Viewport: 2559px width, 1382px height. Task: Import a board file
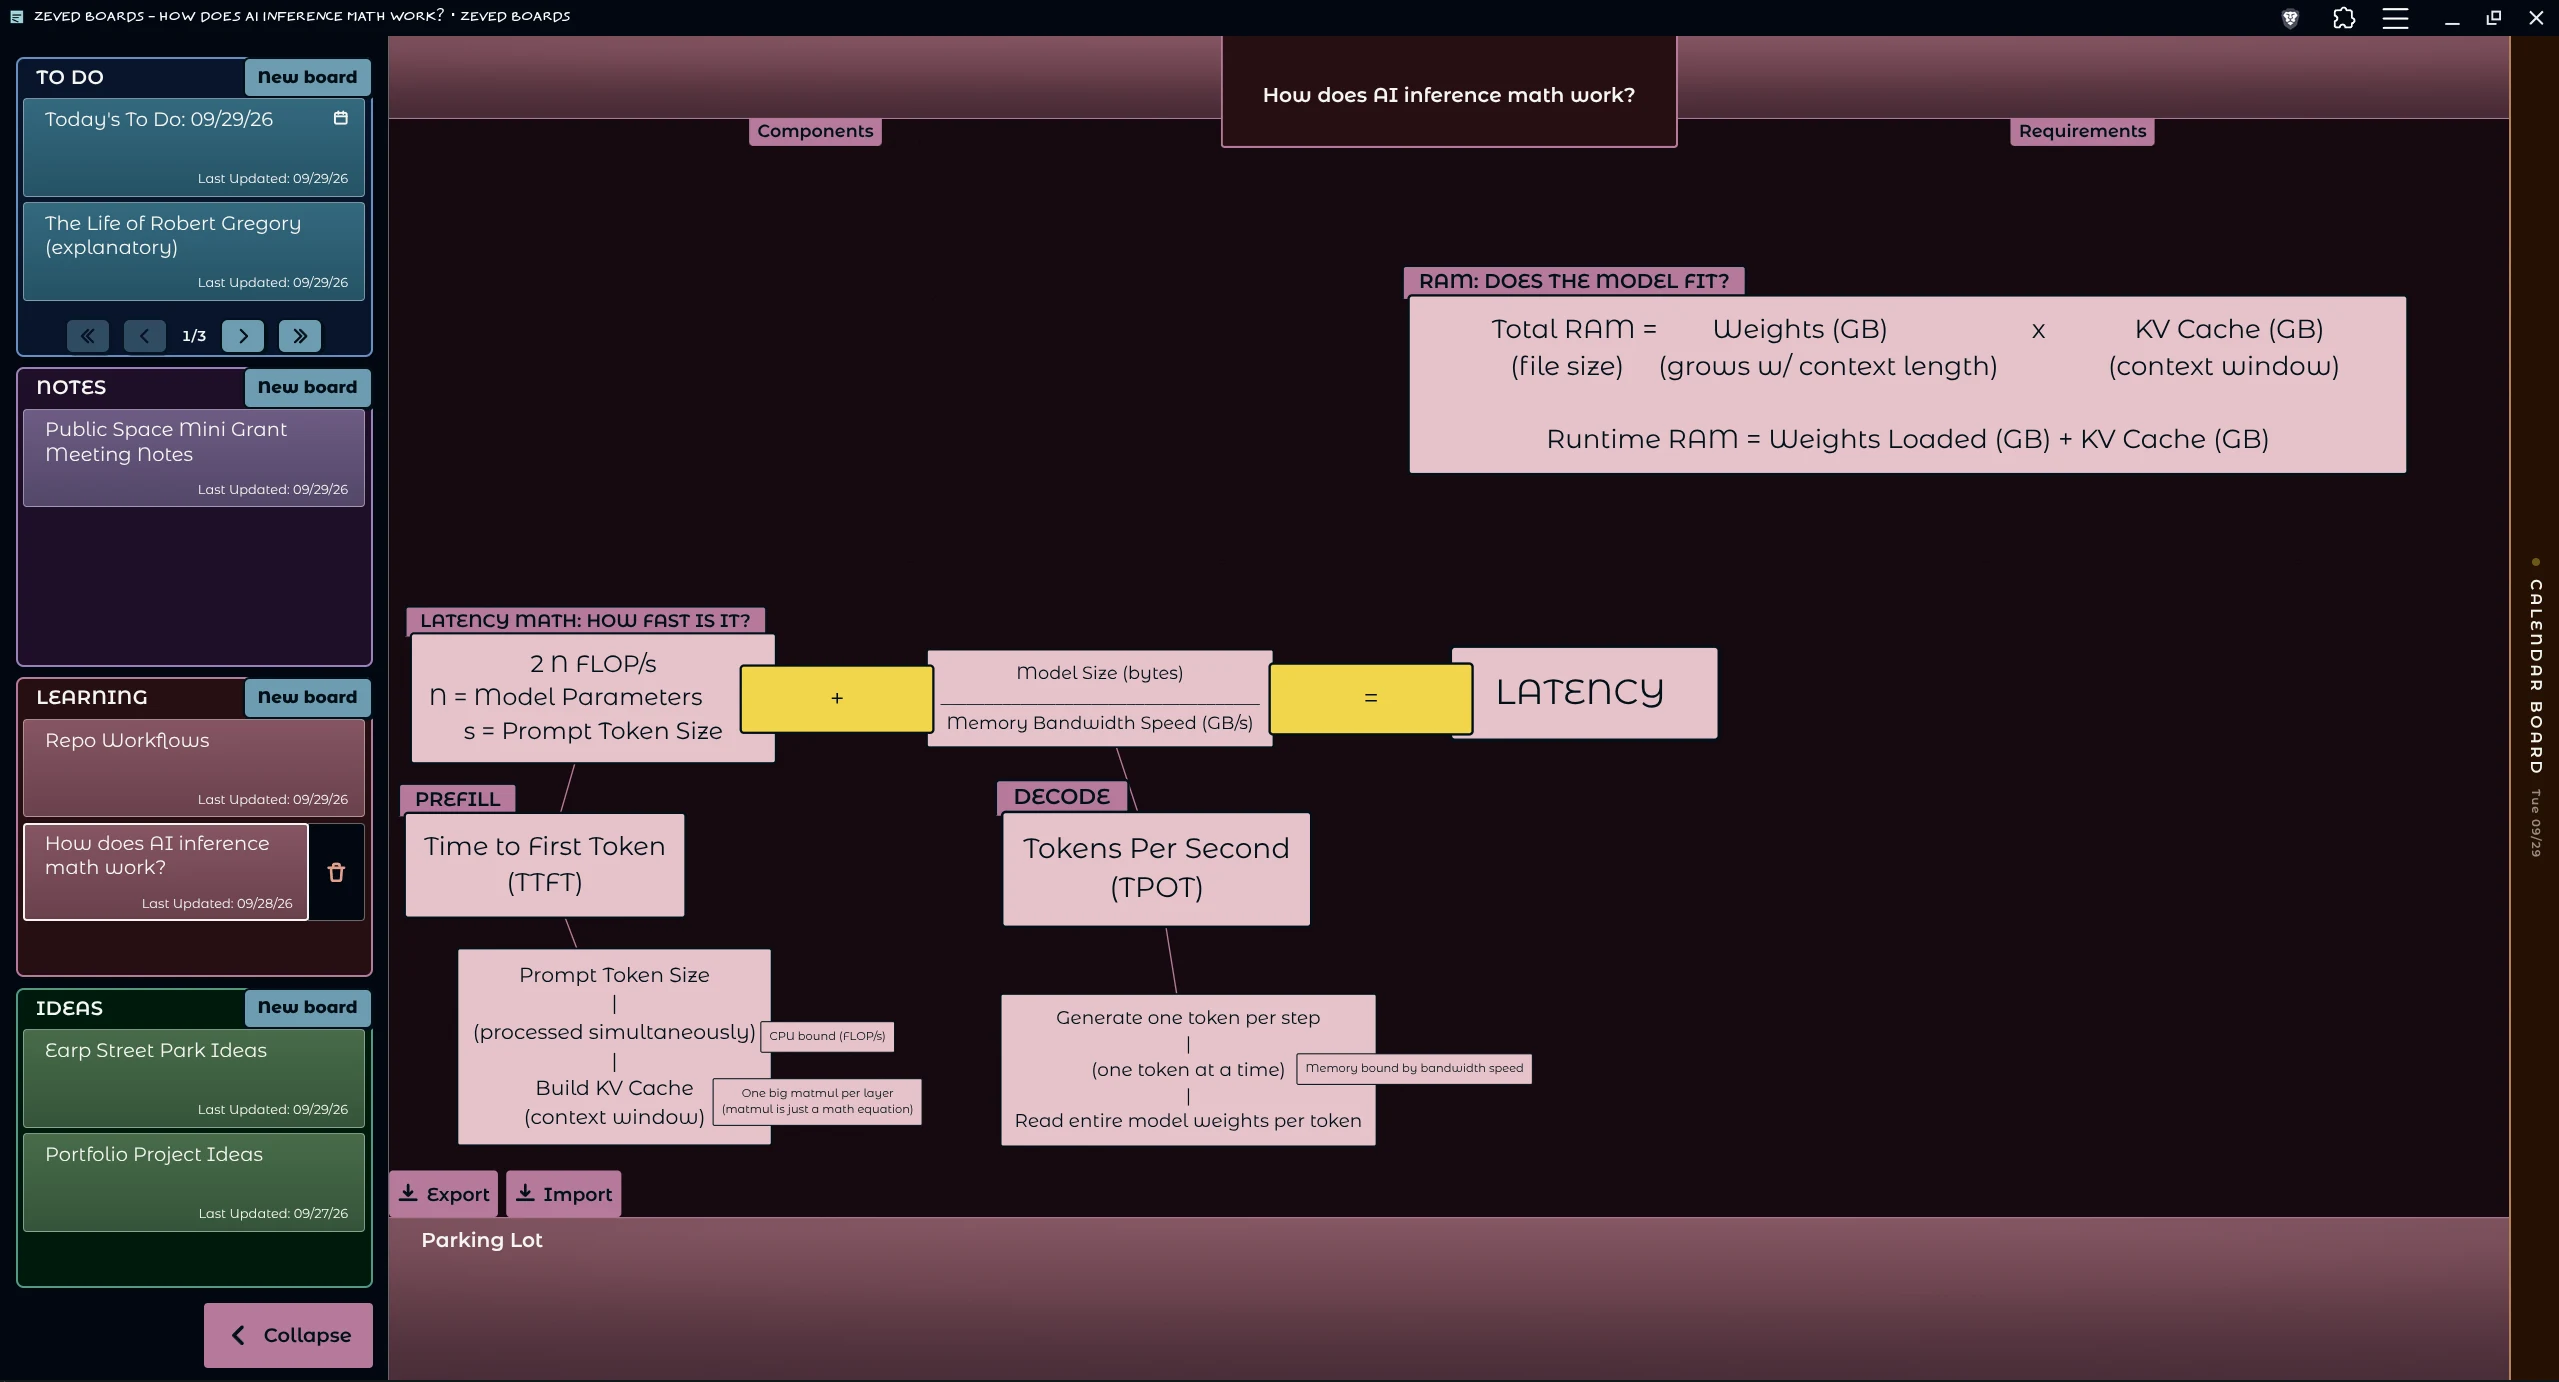coord(563,1194)
